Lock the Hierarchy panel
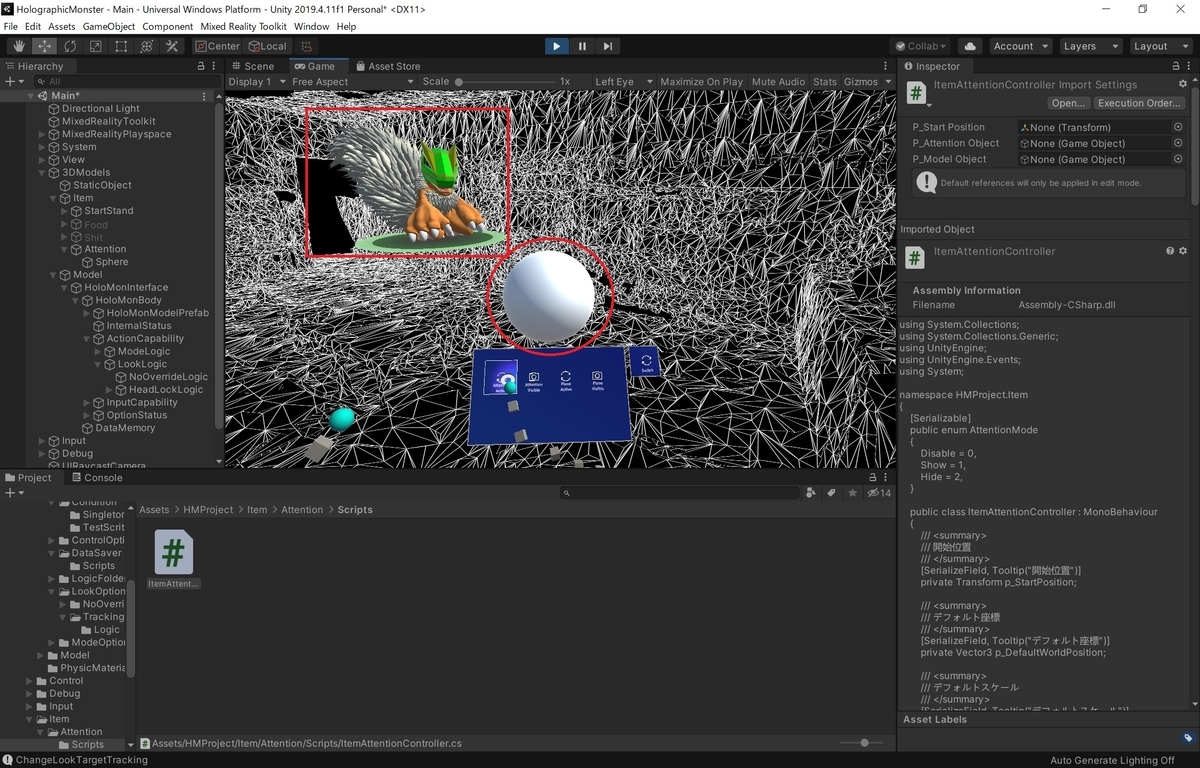The image size is (1200, 768). (201, 66)
